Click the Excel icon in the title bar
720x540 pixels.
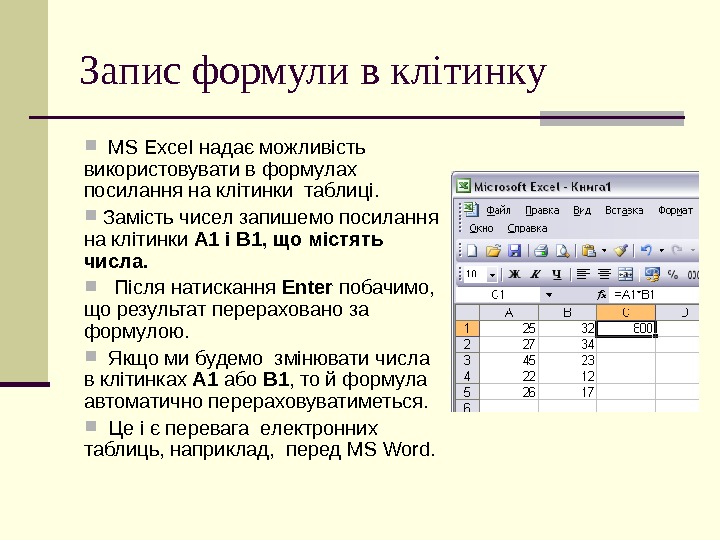(463, 186)
